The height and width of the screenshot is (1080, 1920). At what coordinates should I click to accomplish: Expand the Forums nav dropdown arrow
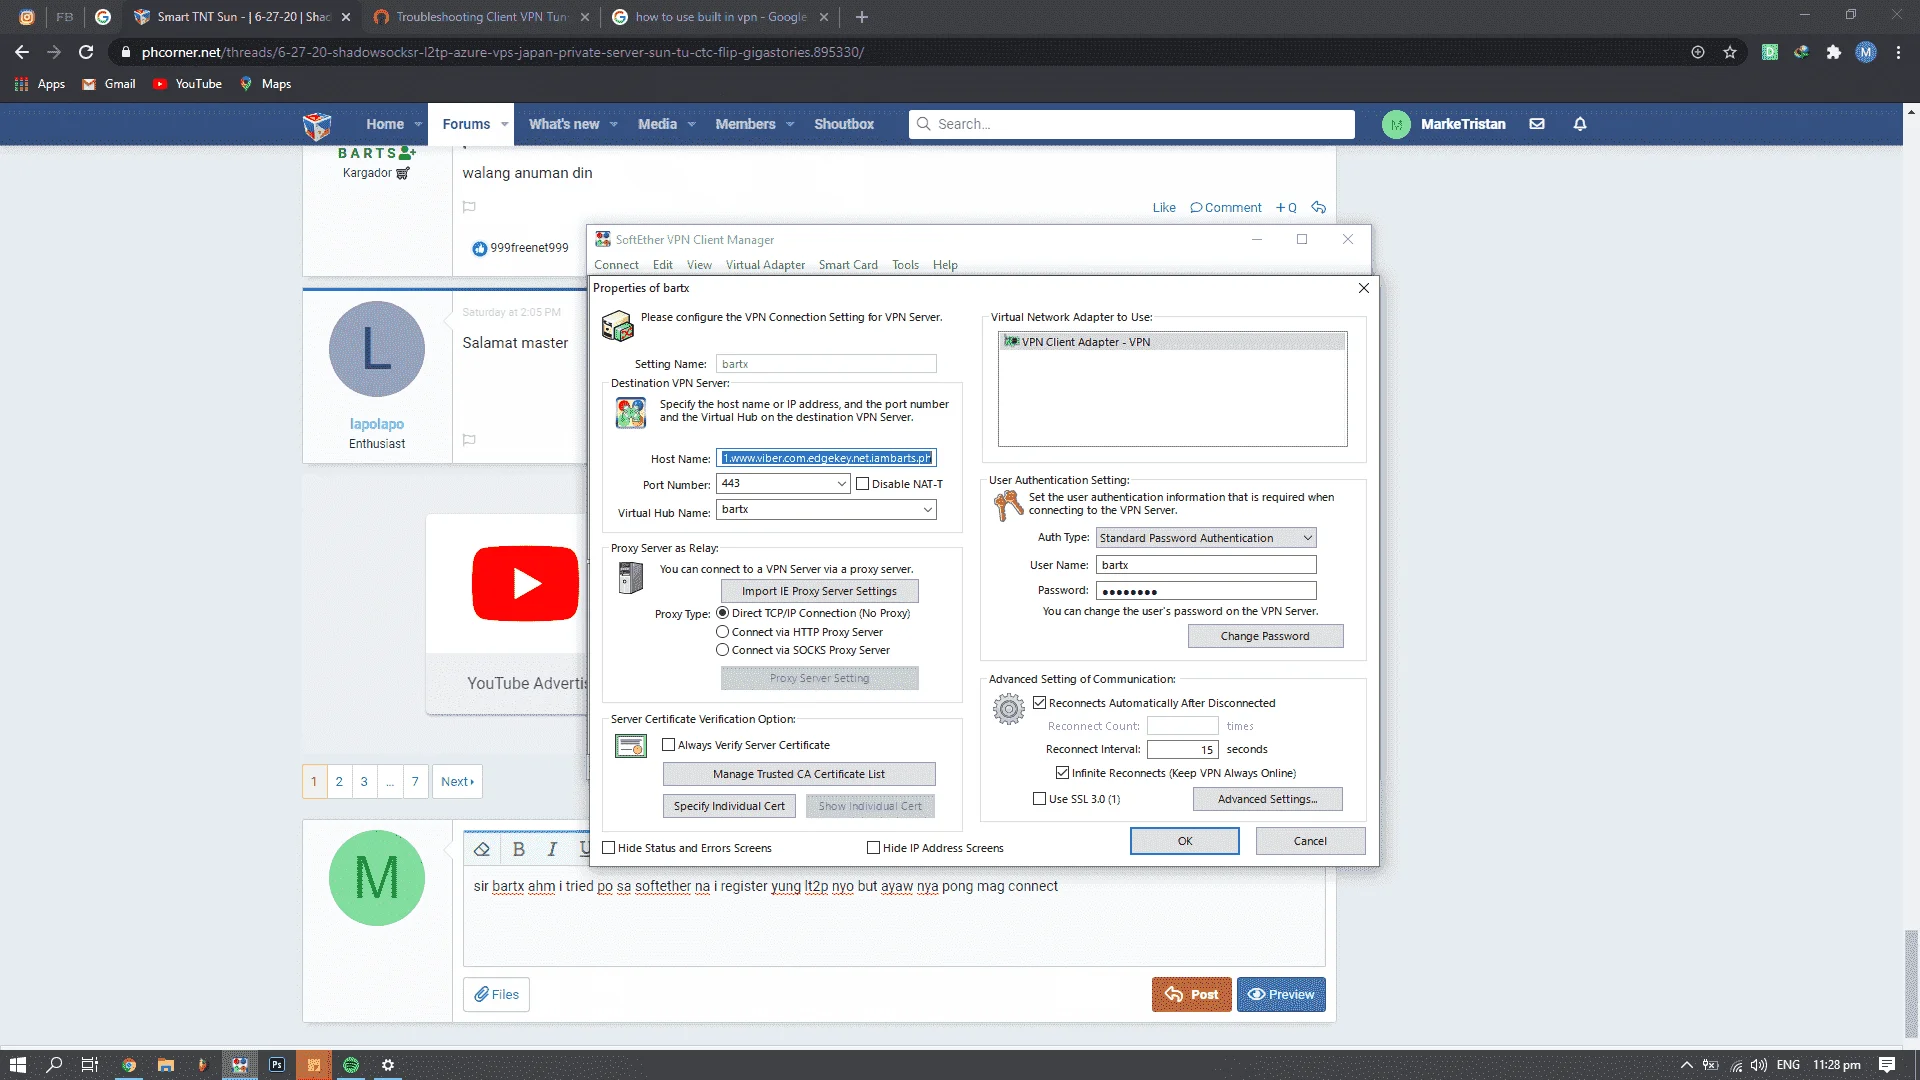point(504,124)
